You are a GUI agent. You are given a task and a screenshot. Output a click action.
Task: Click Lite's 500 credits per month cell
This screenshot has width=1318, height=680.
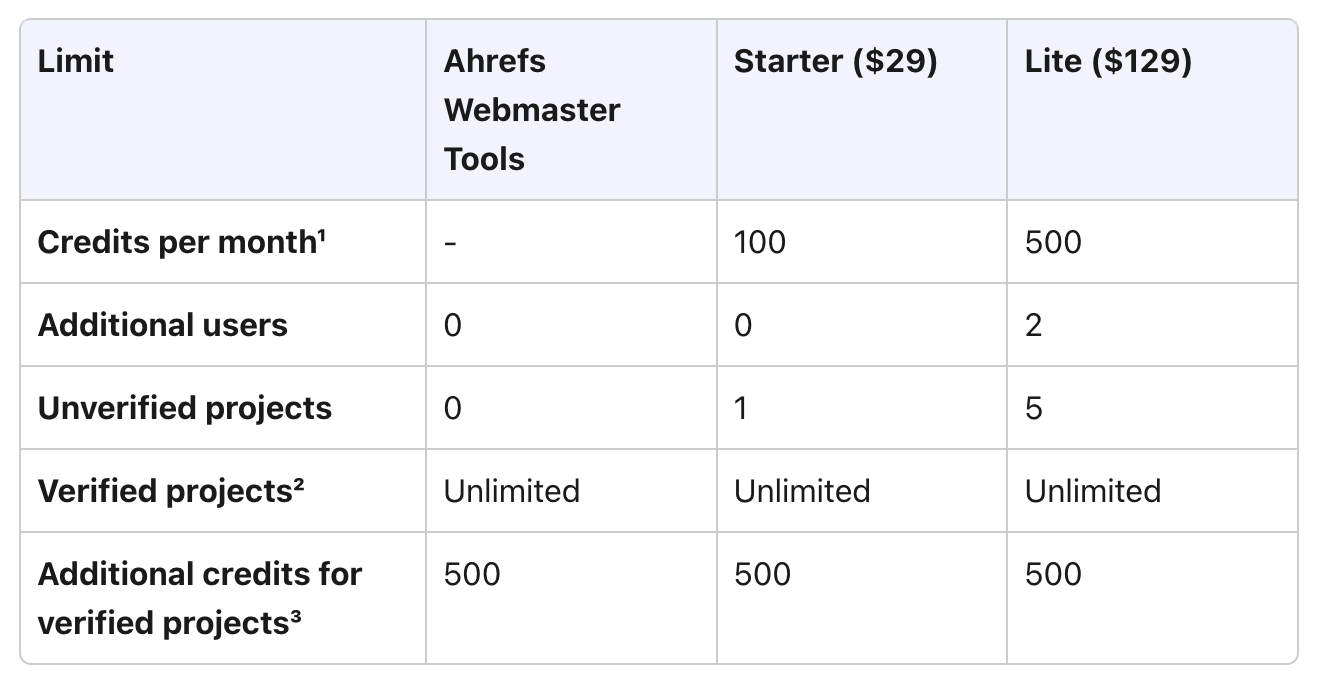click(1053, 243)
